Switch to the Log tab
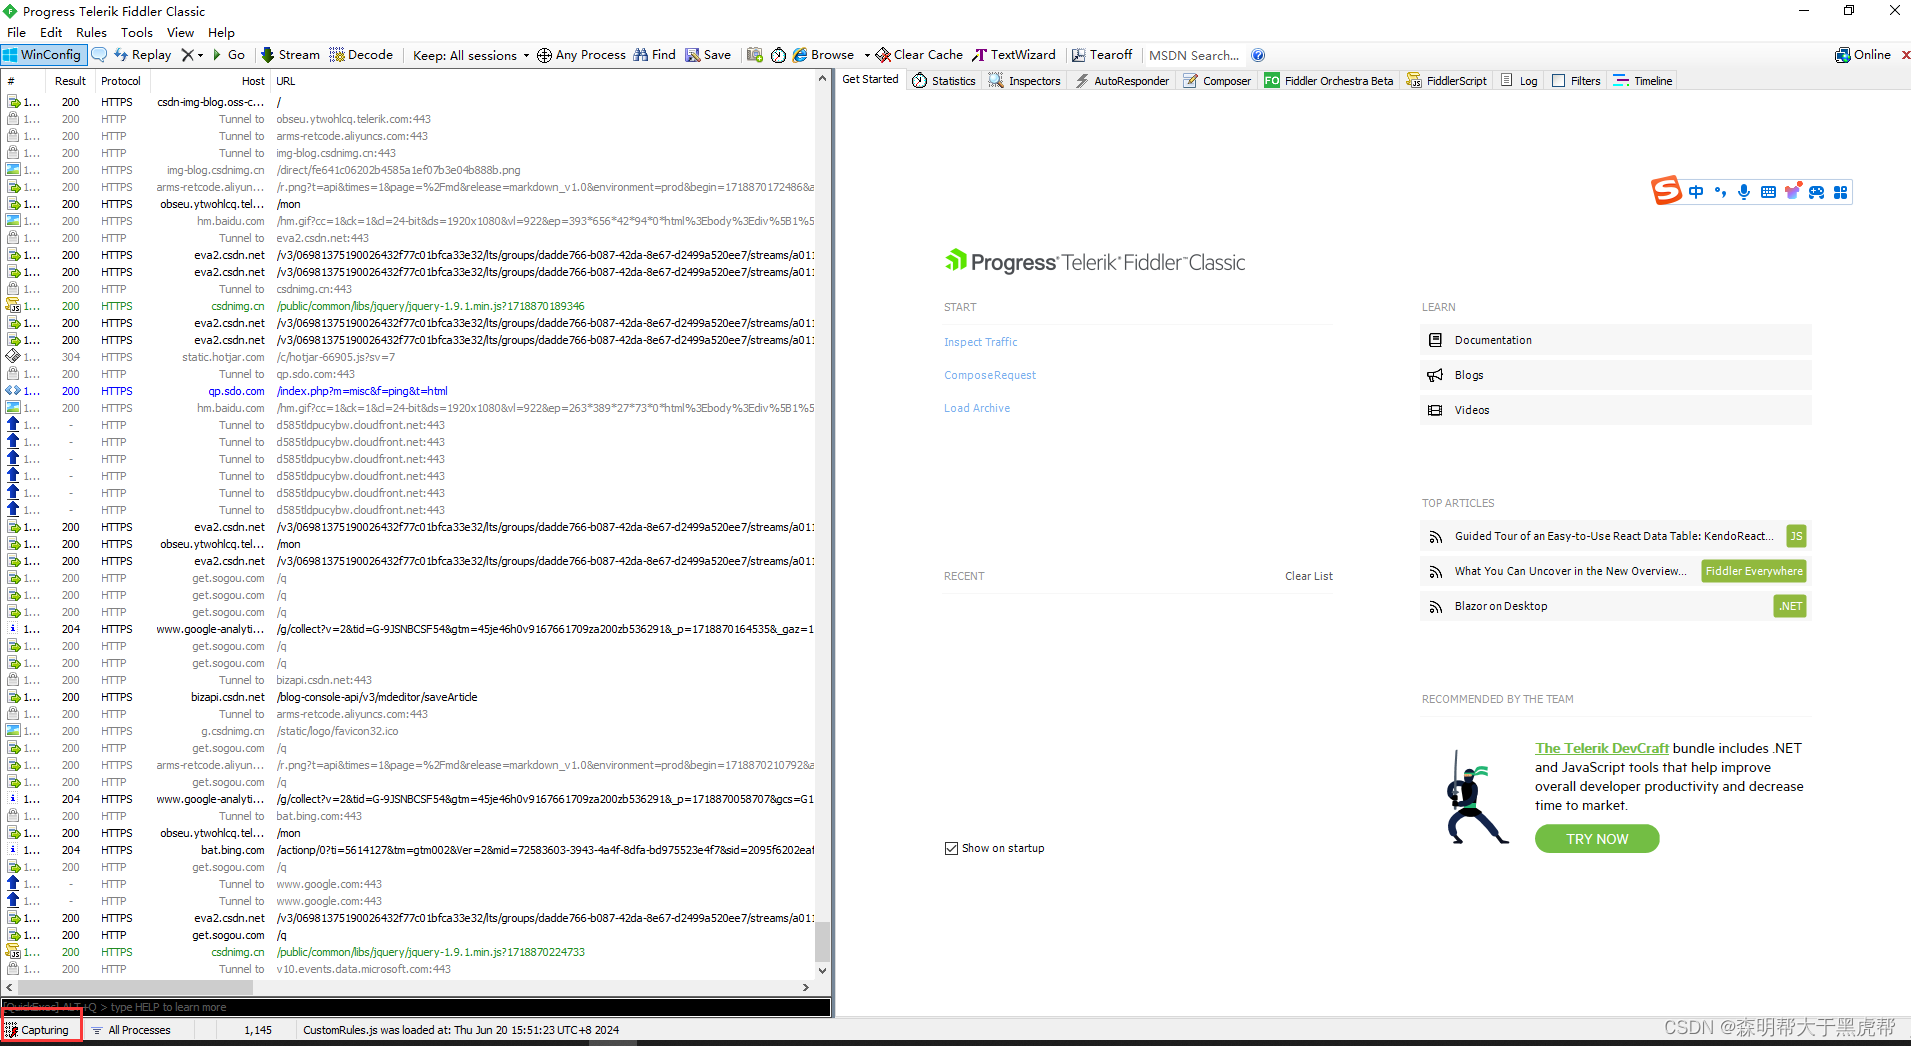Image resolution: width=1911 pixels, height=1046 pixels. 1519,81
